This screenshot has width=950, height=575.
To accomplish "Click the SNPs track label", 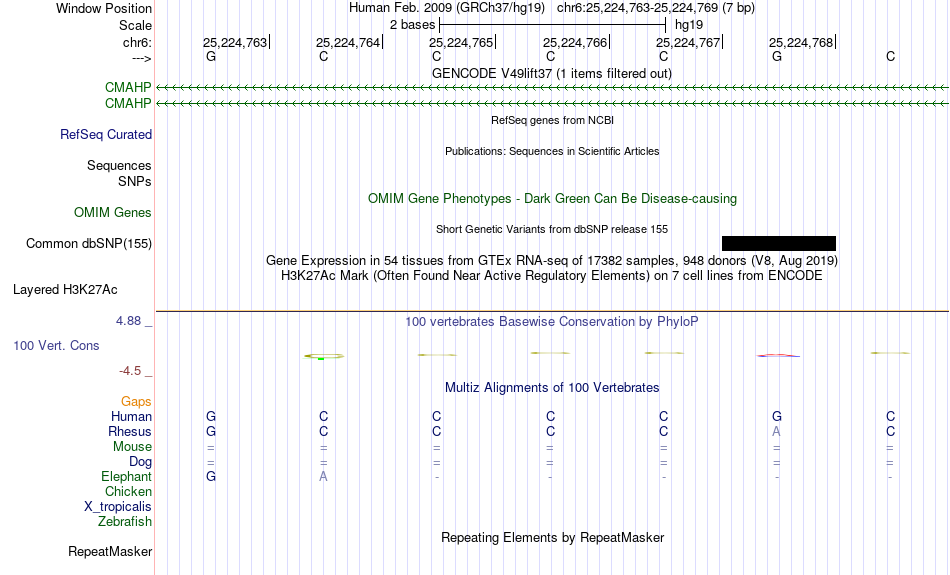I will [135, 181].
